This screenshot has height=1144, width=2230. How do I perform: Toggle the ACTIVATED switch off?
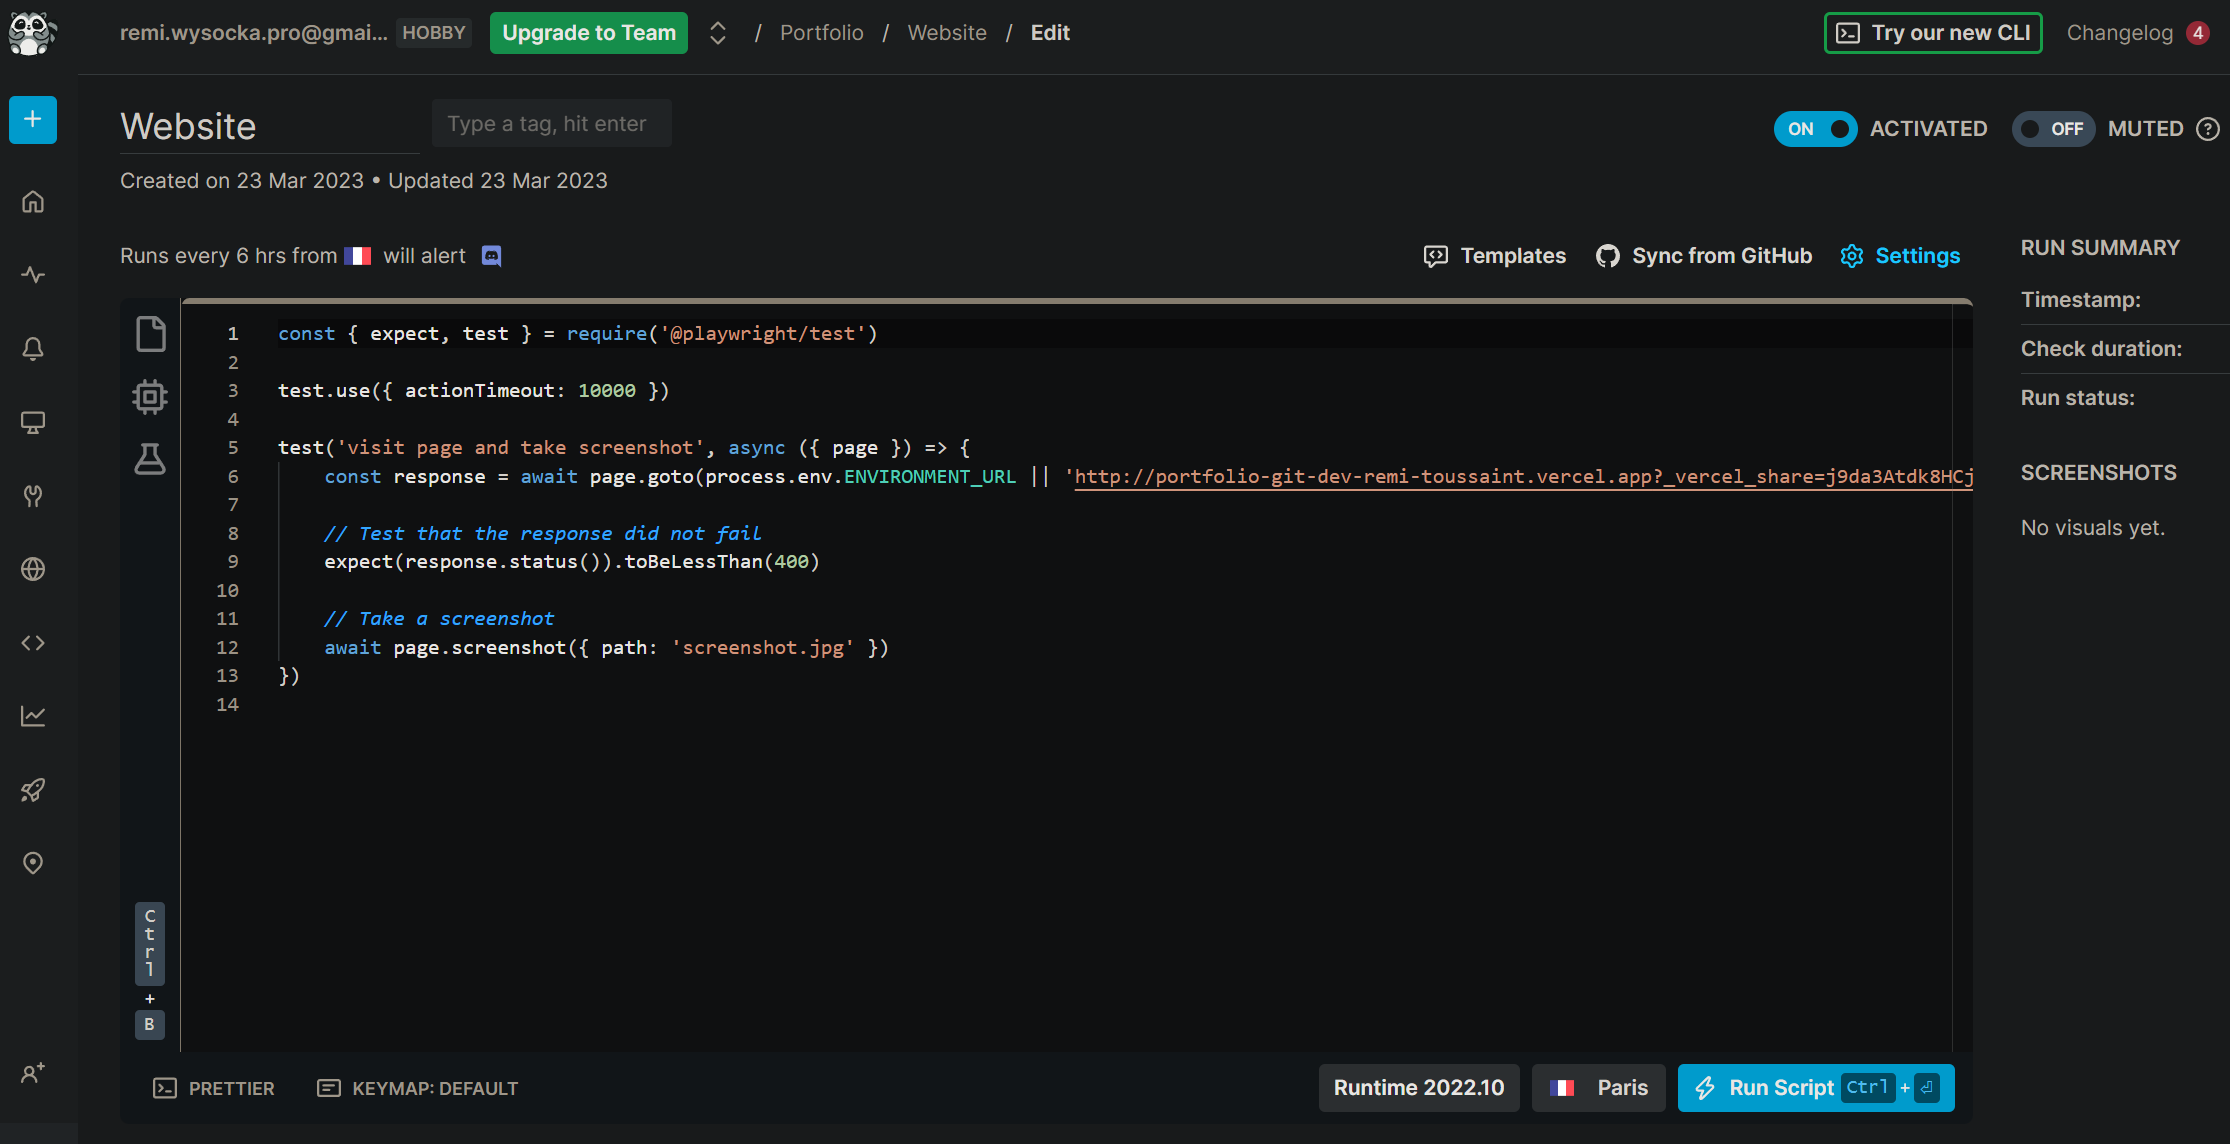(1815, 129)
